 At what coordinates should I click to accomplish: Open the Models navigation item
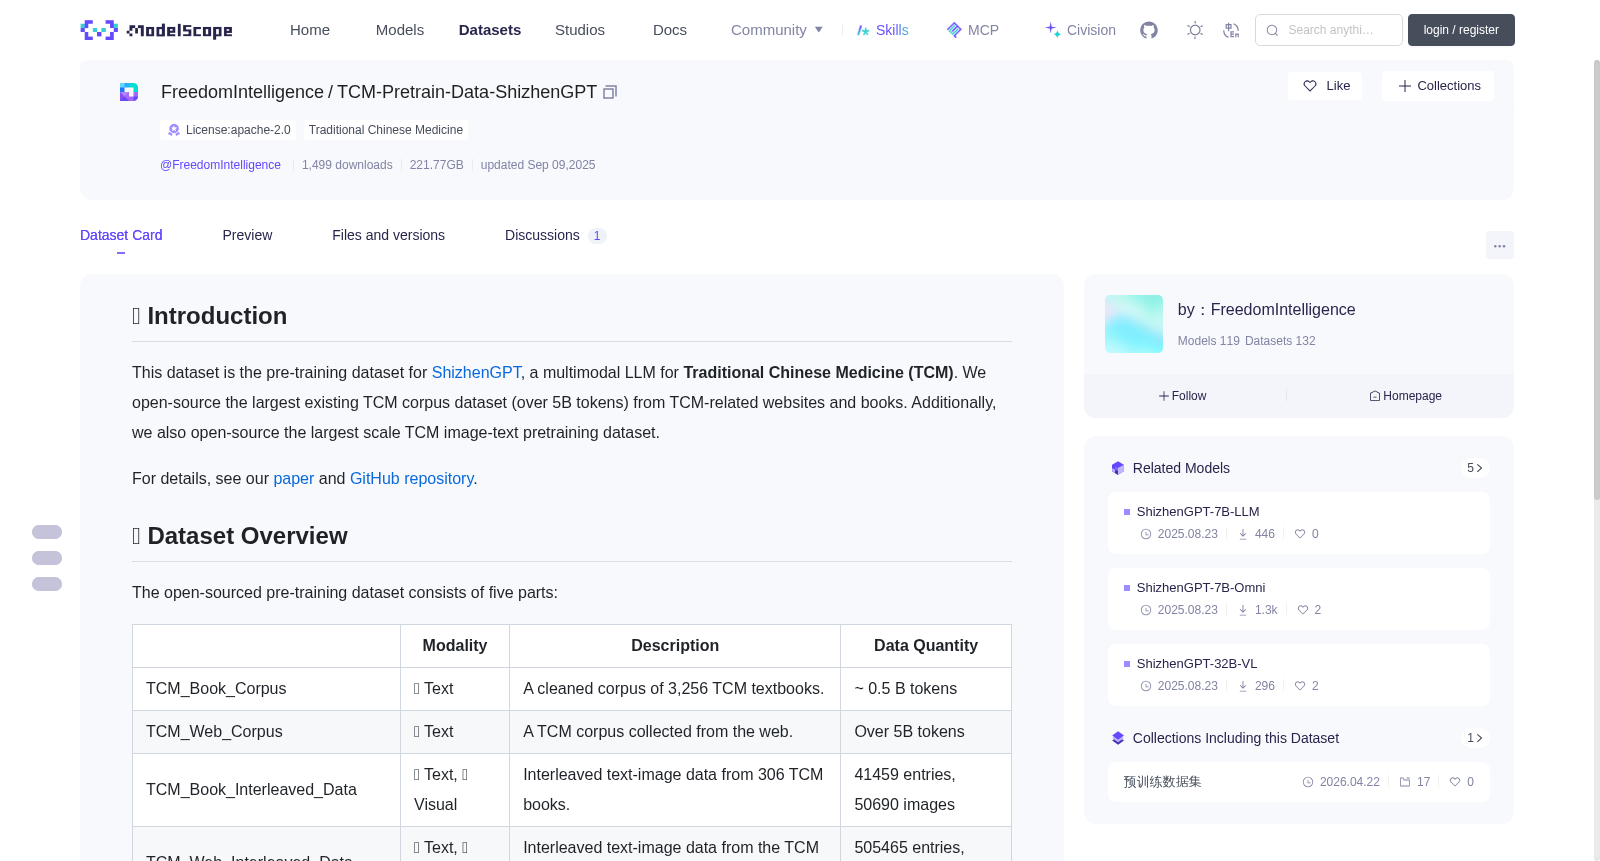click(x=400, y=30)
